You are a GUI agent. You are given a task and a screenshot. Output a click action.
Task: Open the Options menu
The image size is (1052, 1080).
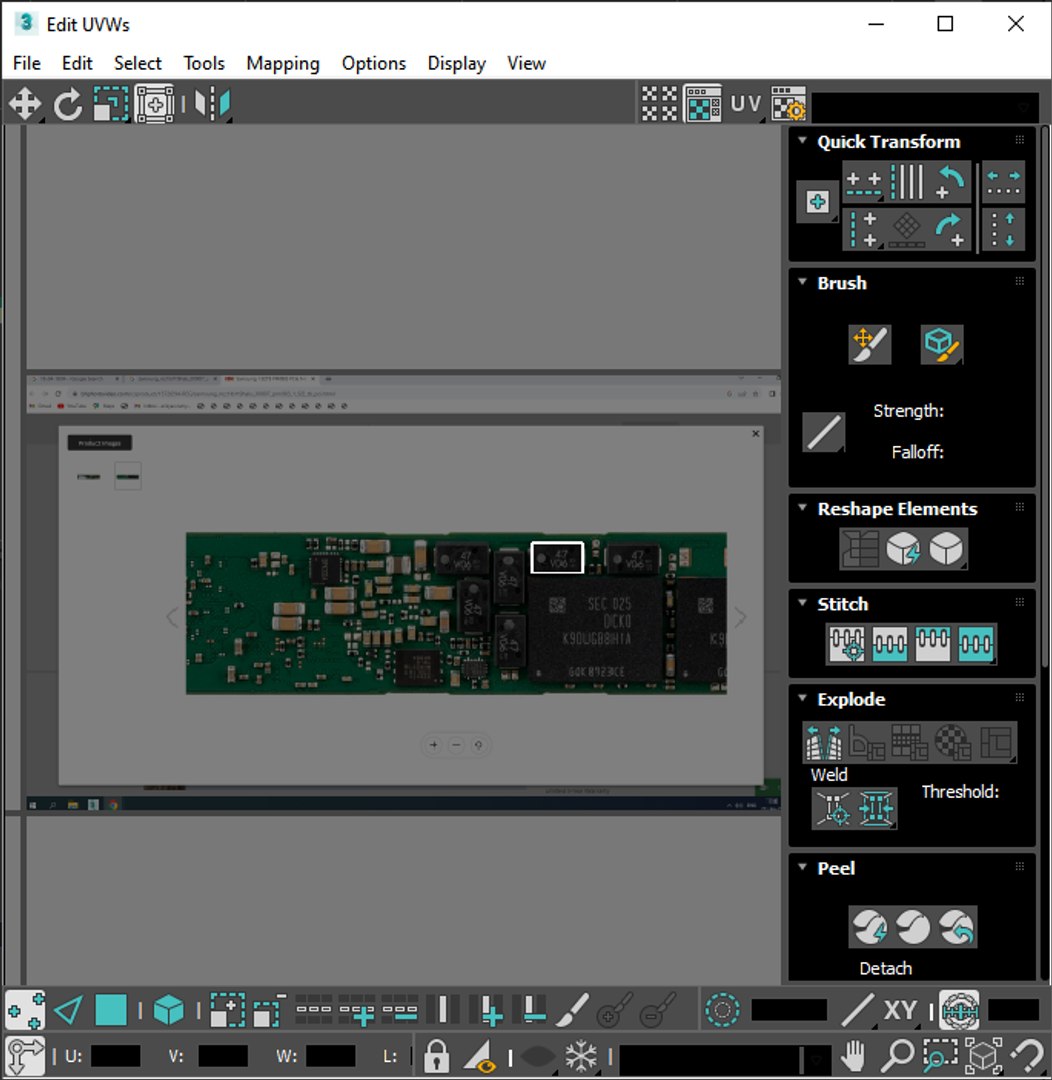coord(374,63)
